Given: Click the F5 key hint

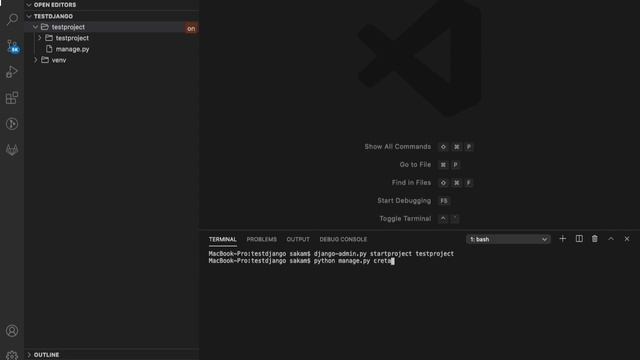Looking at the screenshot, I should pyautogui.click(x=444, y=200).
